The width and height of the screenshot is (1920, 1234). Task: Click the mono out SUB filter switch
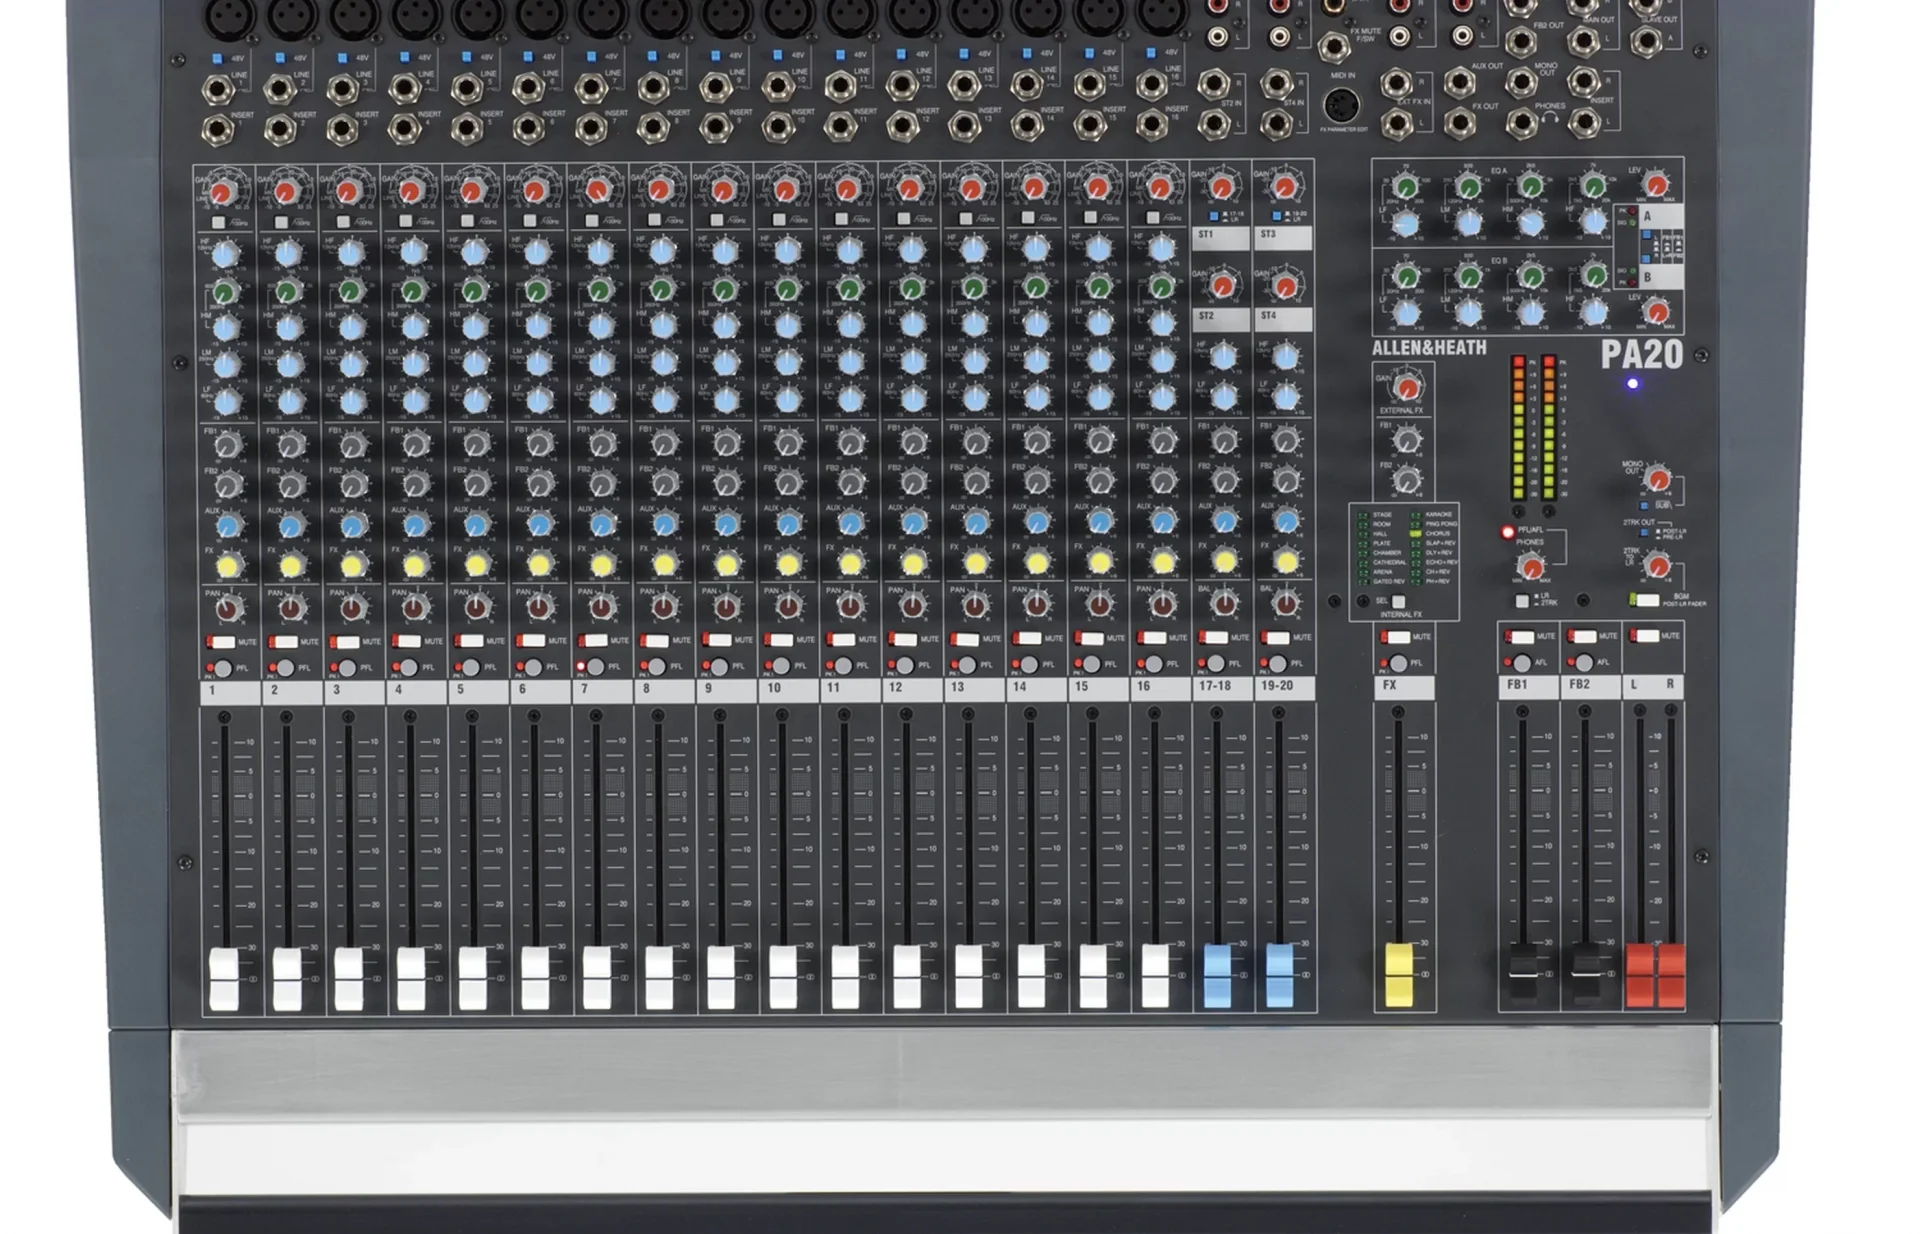click(x=1646, y=505)
